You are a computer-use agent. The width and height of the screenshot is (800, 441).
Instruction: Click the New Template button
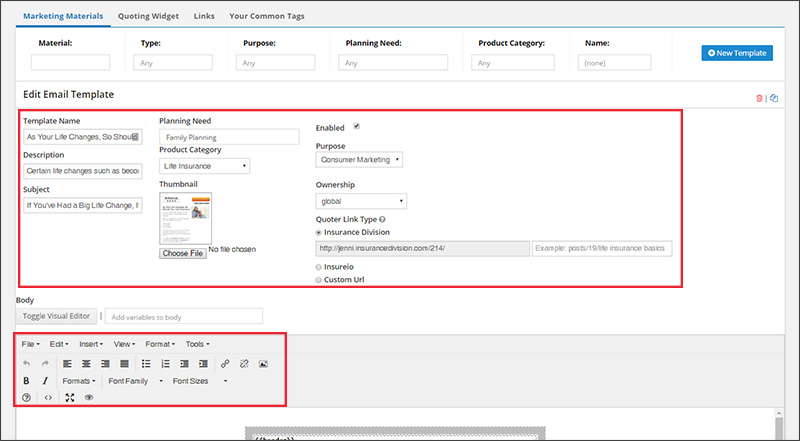737,53
